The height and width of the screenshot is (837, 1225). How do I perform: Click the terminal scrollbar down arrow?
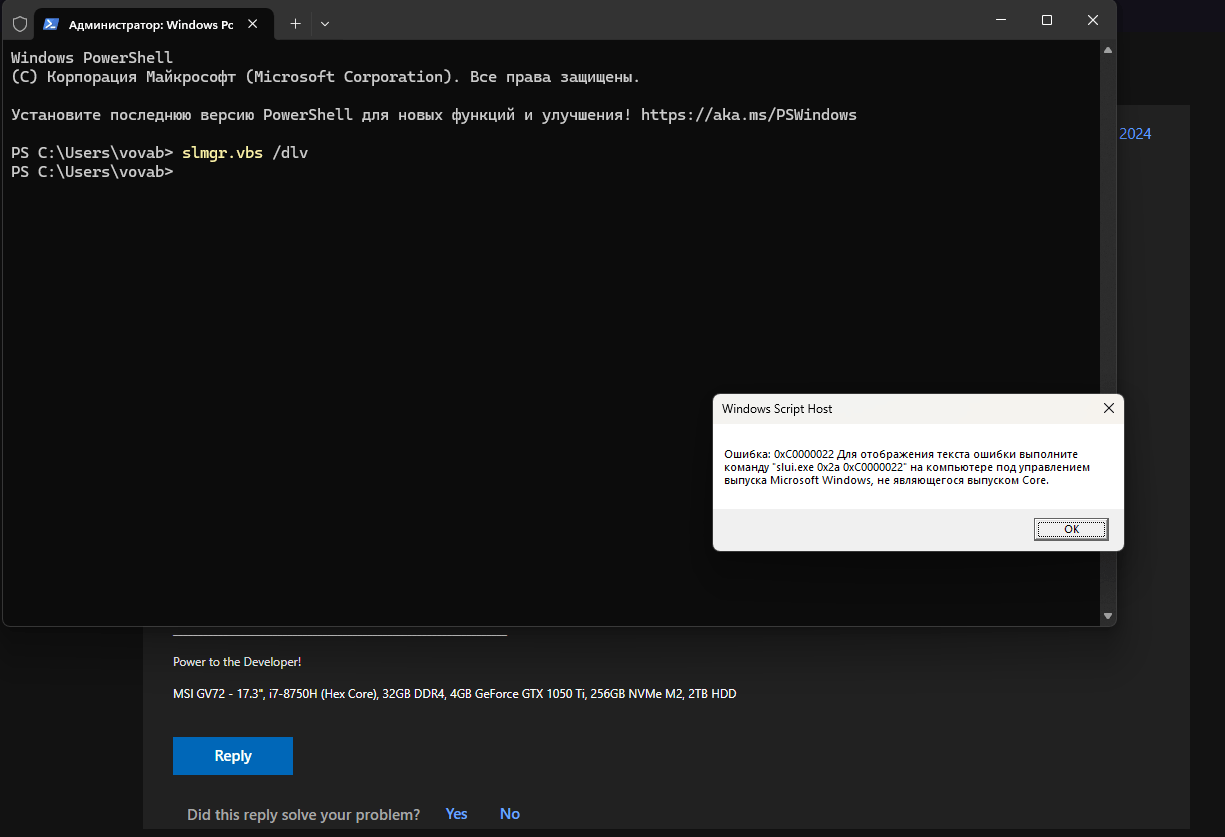coord(1108,616)
